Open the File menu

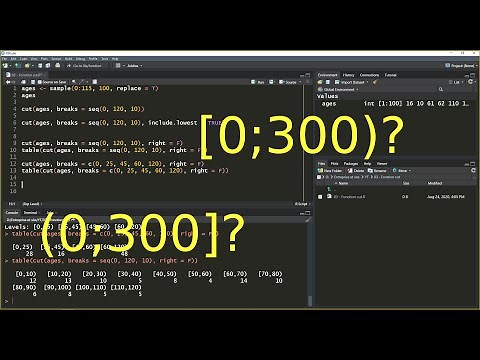point(5,59)
